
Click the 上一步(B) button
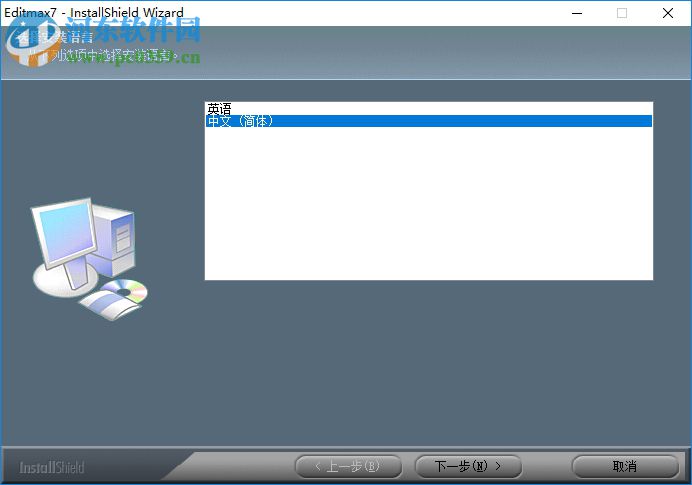point(348,466)
